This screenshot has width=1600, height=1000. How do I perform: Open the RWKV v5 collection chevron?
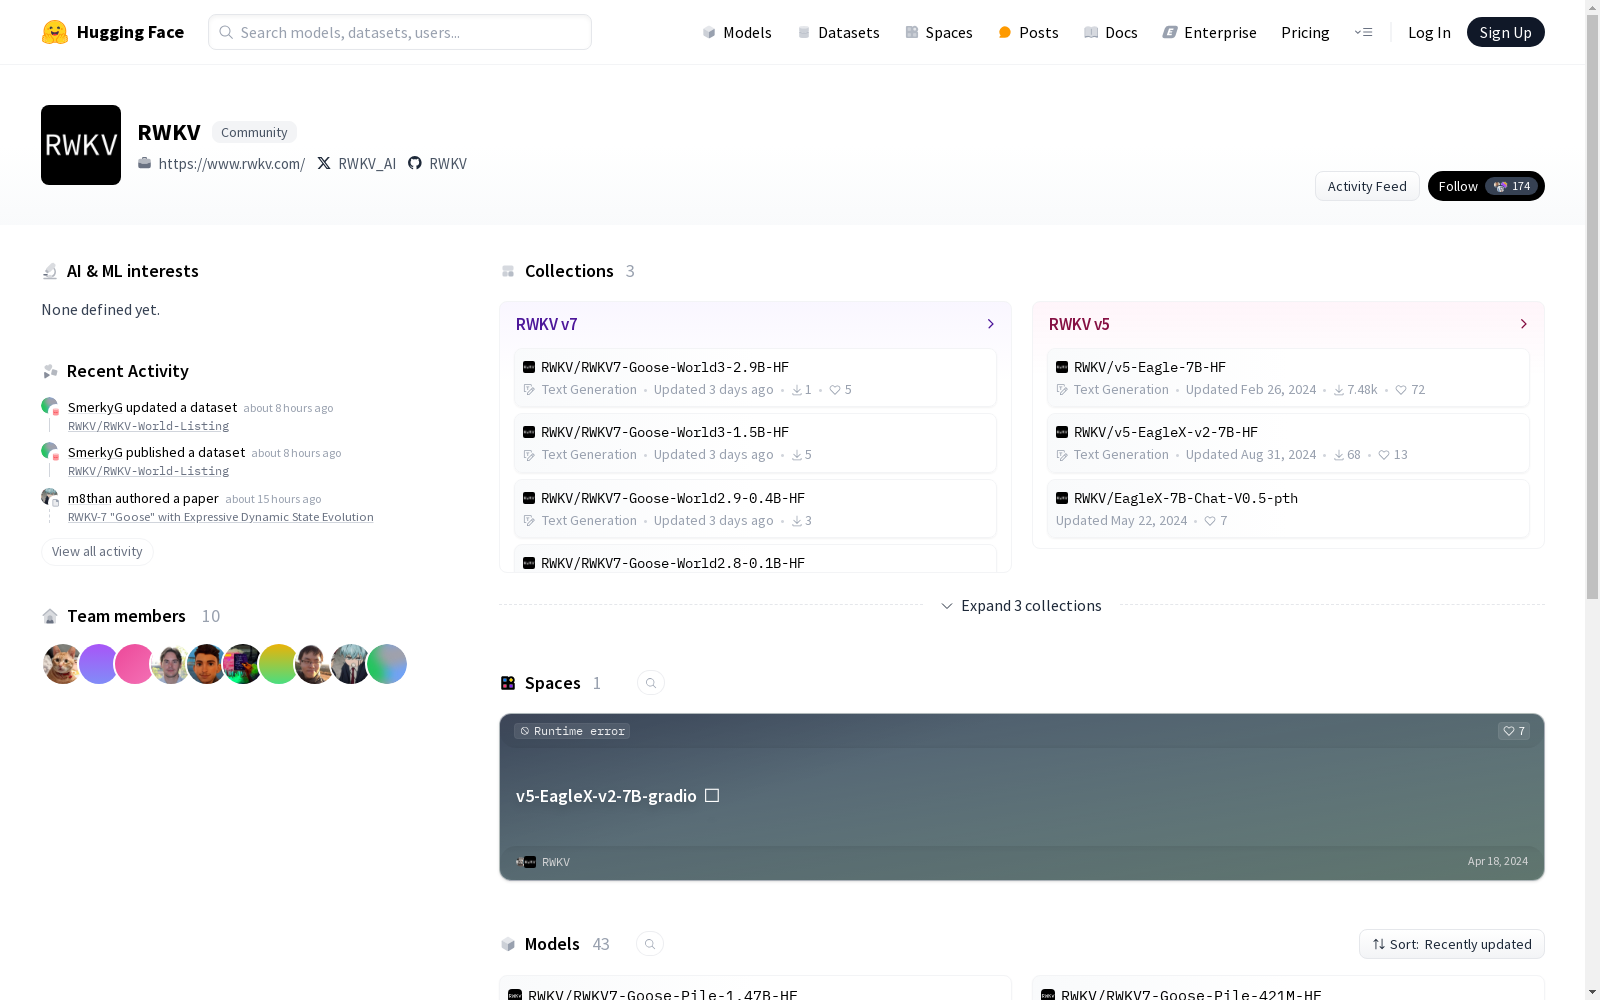(1523, 324)
